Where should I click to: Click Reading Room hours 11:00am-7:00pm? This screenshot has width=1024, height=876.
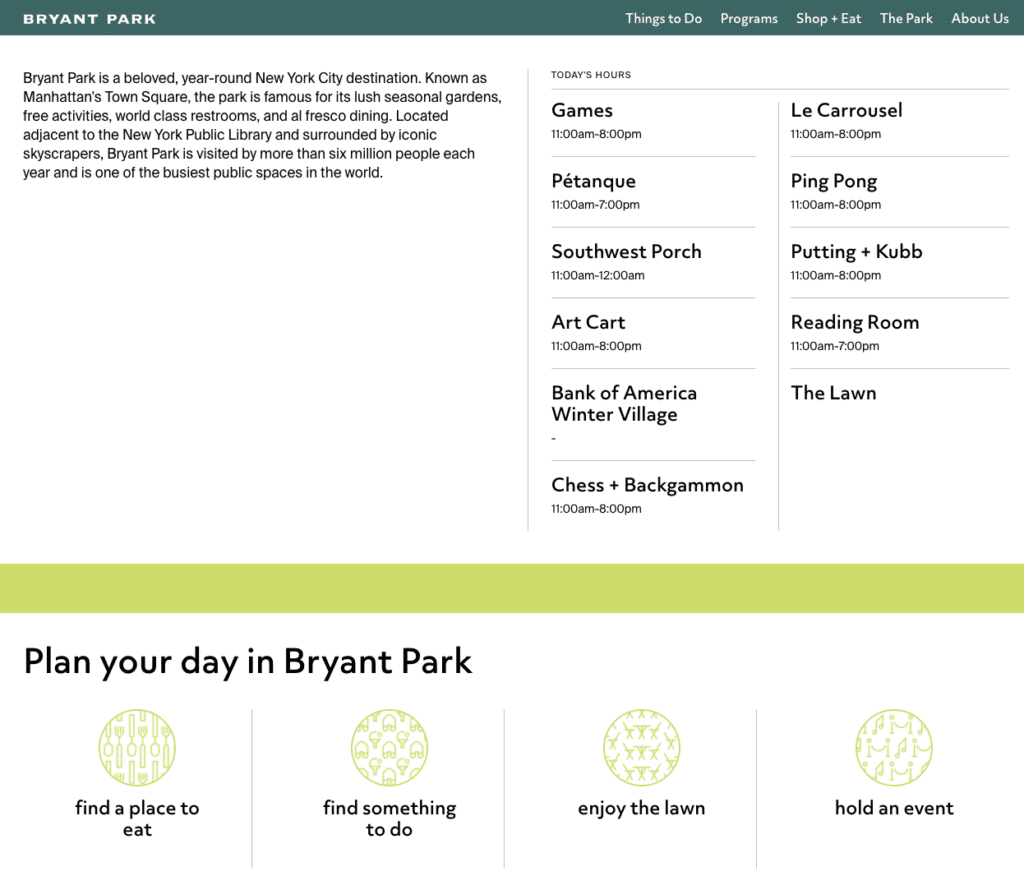click(835, 346)
